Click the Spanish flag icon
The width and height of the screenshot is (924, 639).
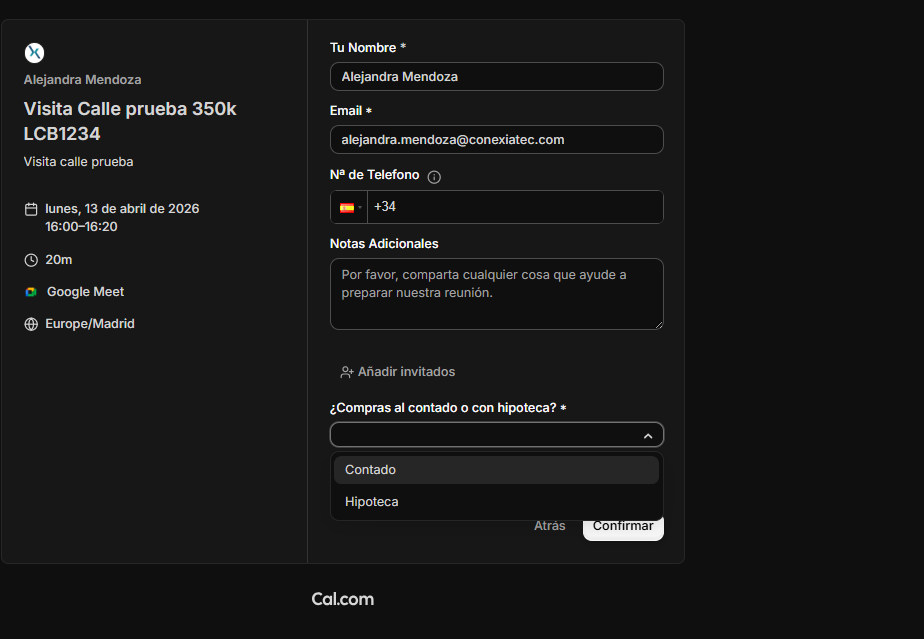click(346, 208)
